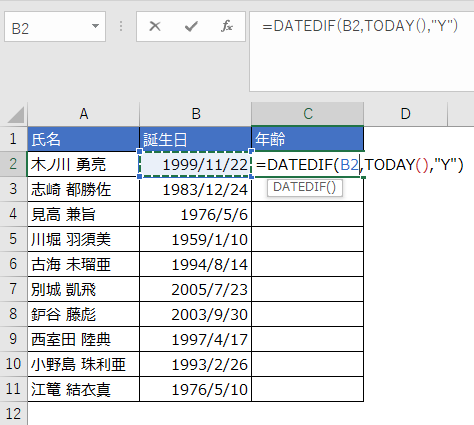Select the cell containing 2005/7/23
The width and height of the screenshot is (474, 425).
196,289
